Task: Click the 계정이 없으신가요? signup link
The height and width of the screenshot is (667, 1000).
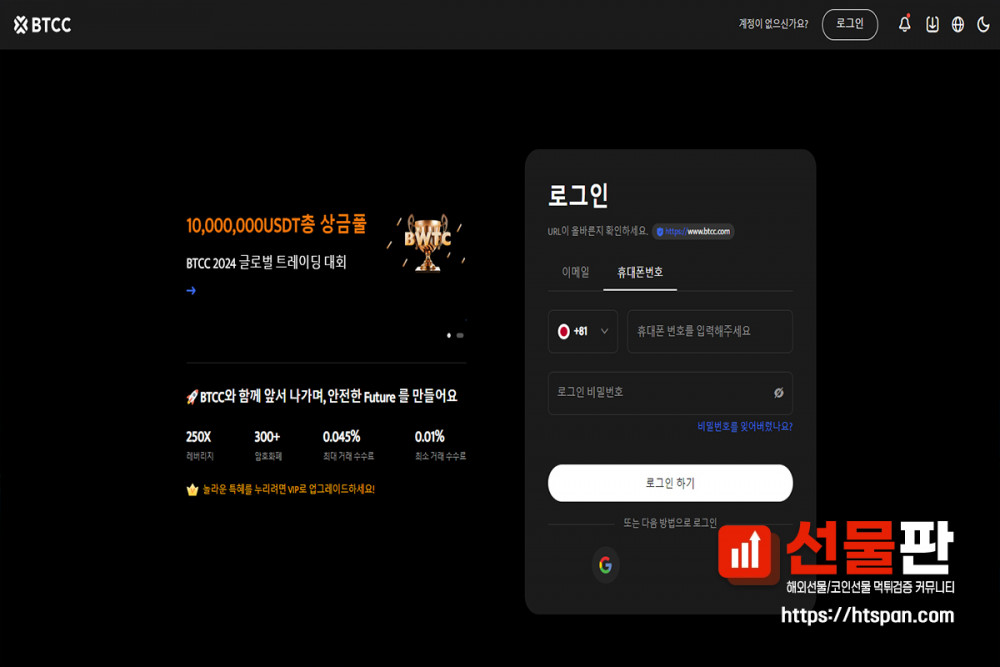Action: tap(773, 24)
